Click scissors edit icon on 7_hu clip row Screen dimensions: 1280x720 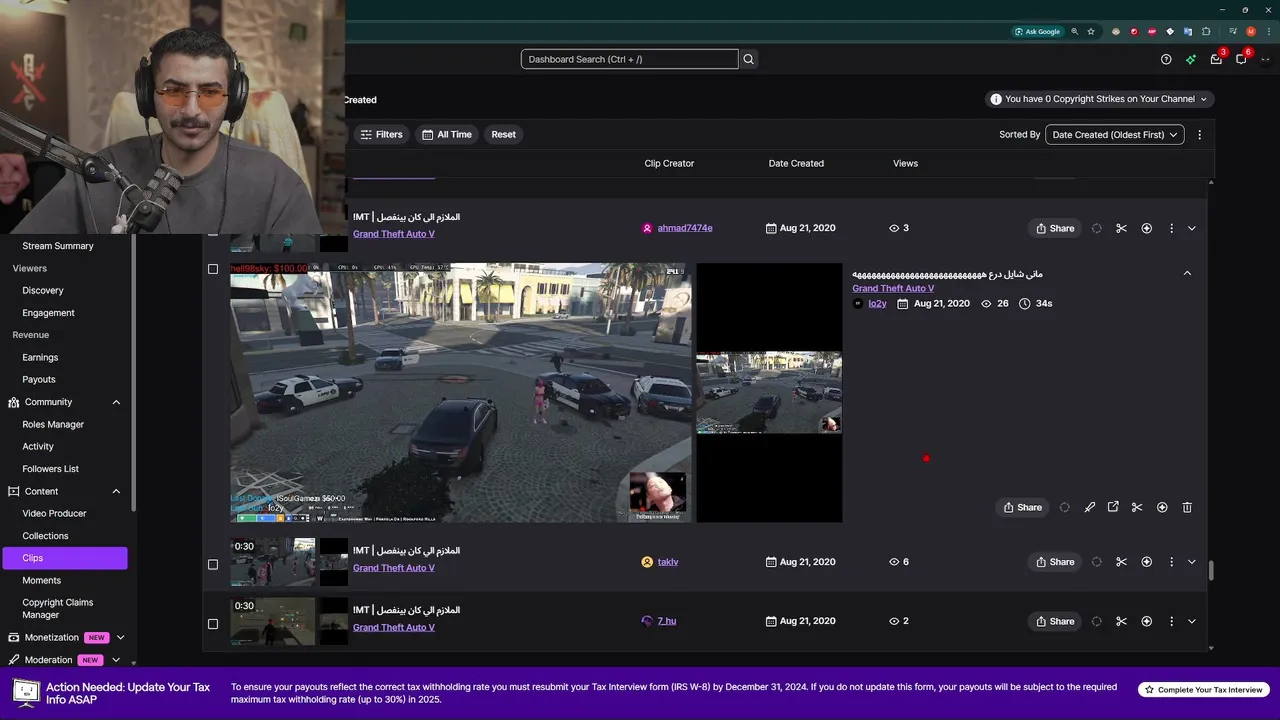point(1121,621)
